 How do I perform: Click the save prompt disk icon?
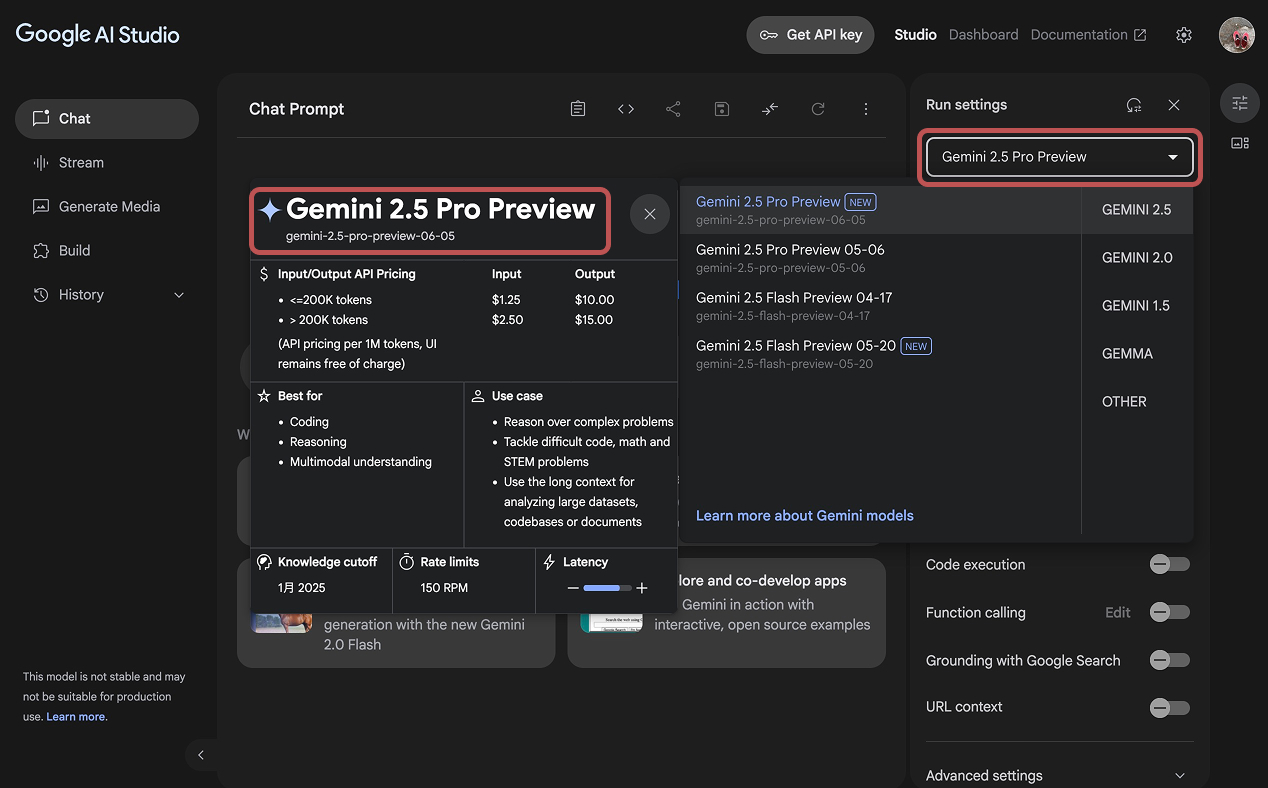pyautogui.click(x=722, y=109)
